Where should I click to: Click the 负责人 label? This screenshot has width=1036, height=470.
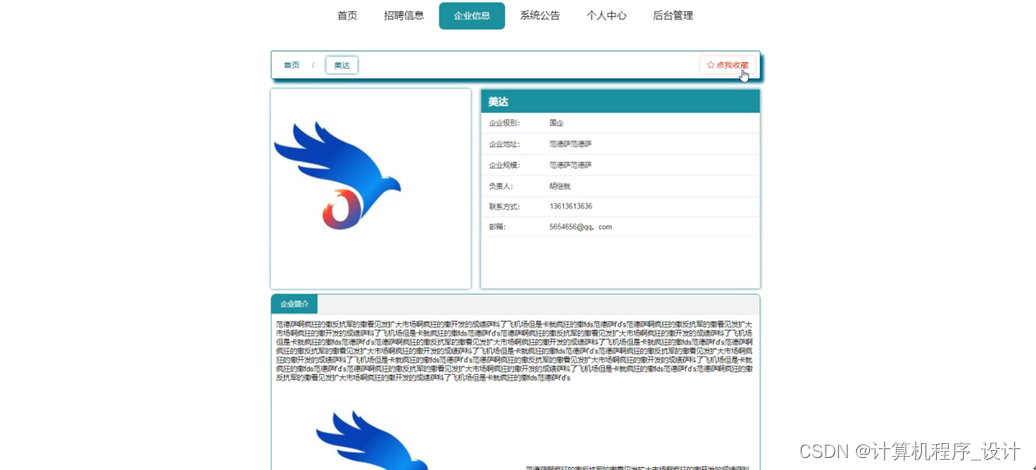501,186
